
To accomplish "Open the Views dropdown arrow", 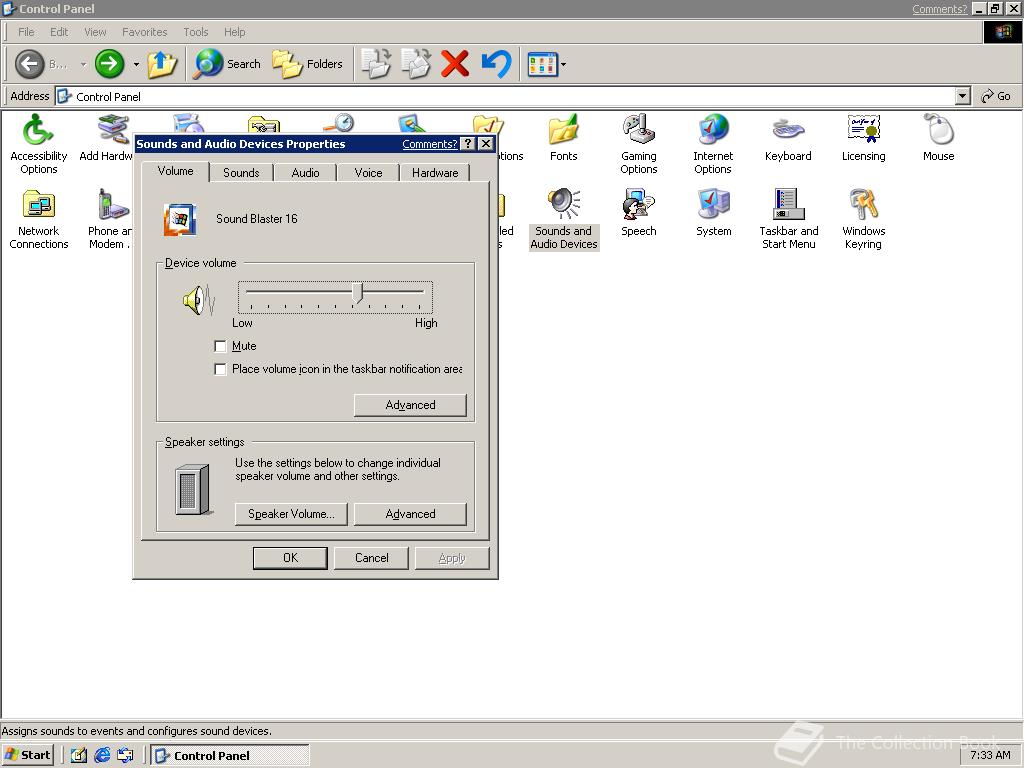I will (x=563, y=64).
